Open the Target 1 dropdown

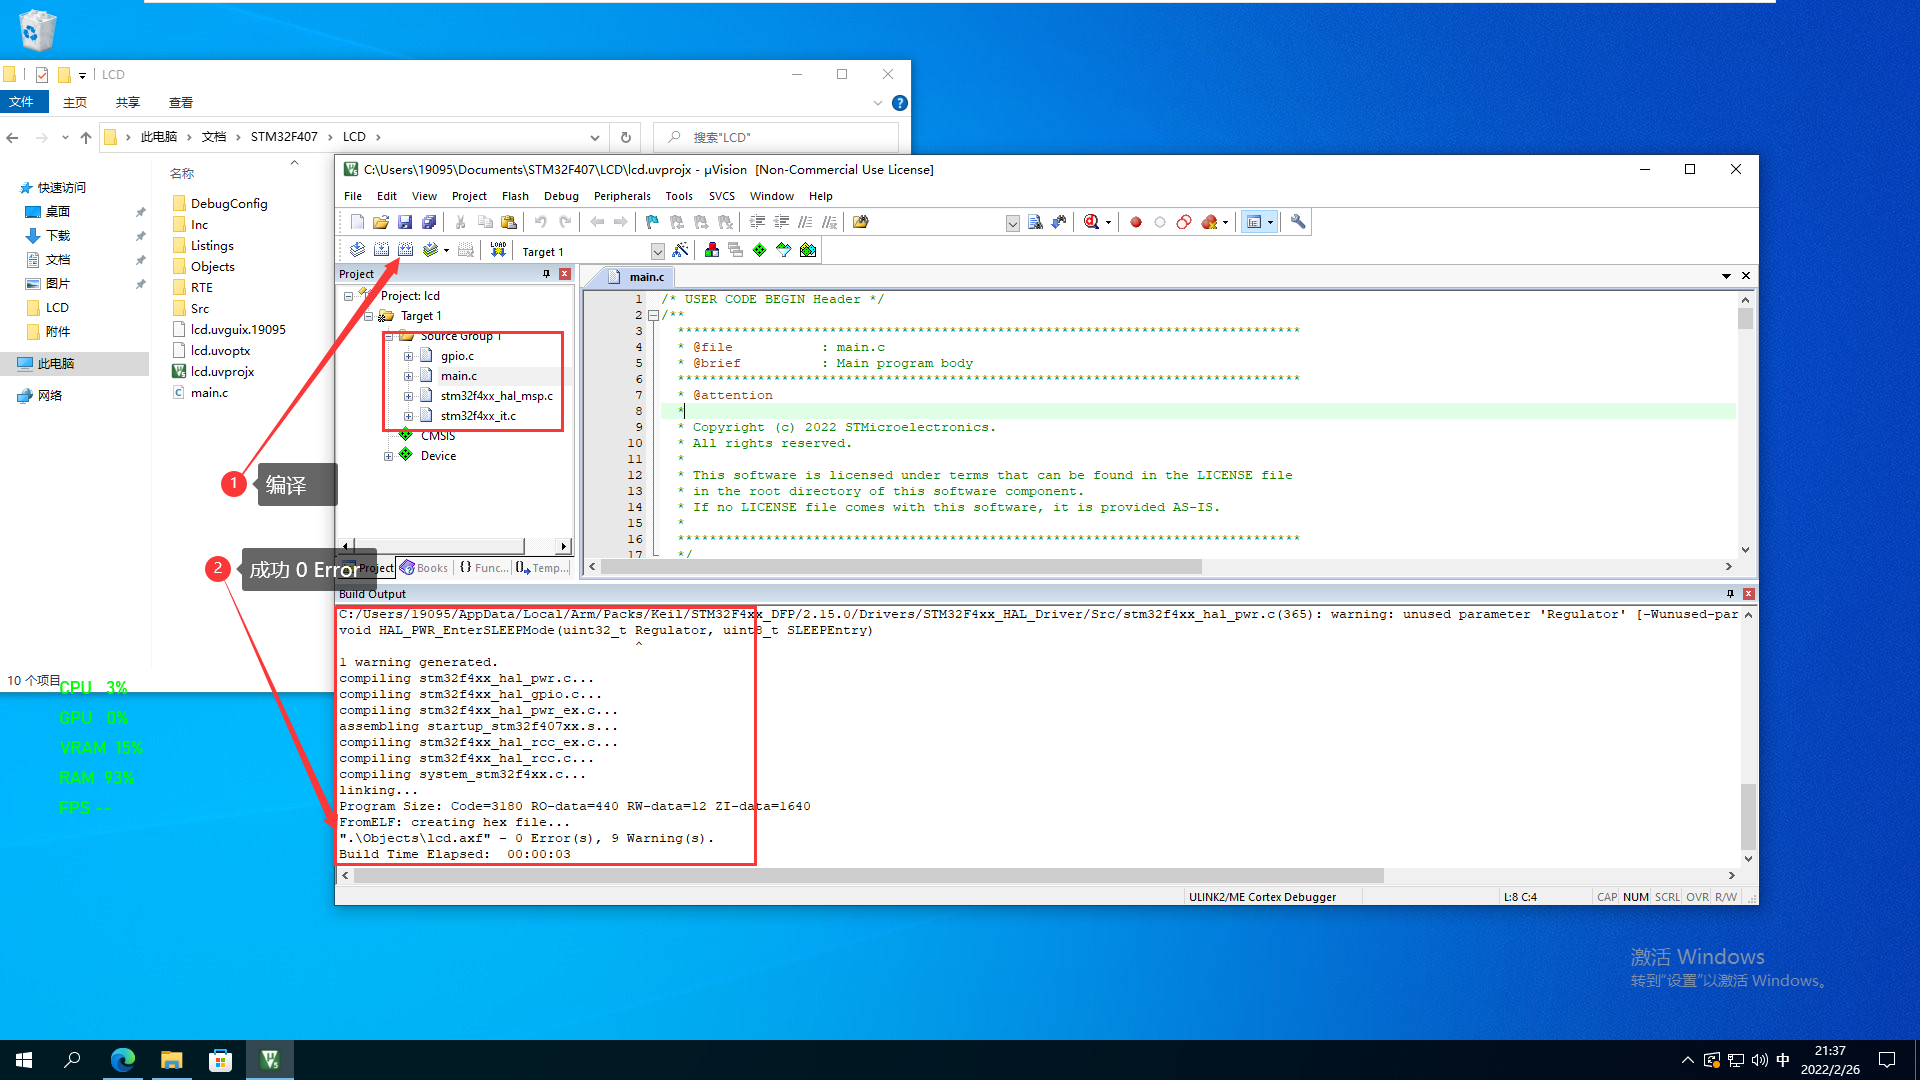[x=657, y=252]
